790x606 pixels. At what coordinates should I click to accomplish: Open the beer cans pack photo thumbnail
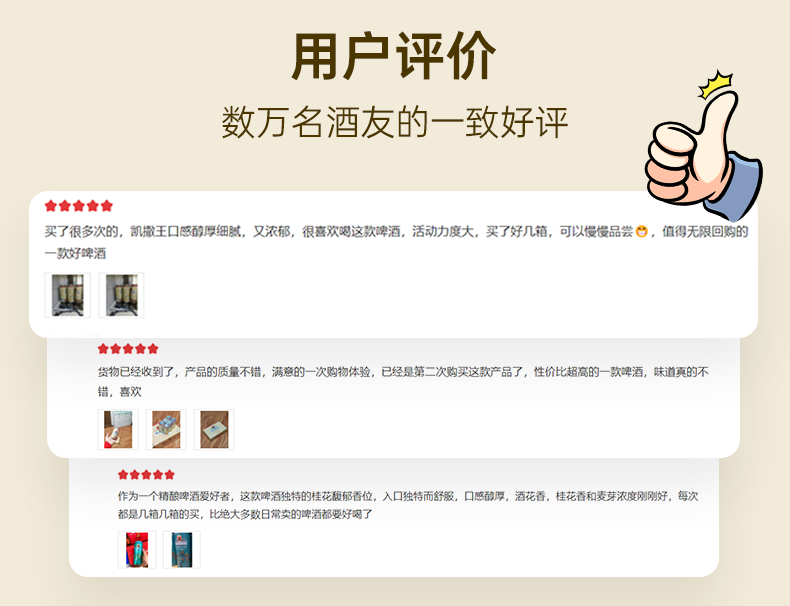[x=166, y=429]
